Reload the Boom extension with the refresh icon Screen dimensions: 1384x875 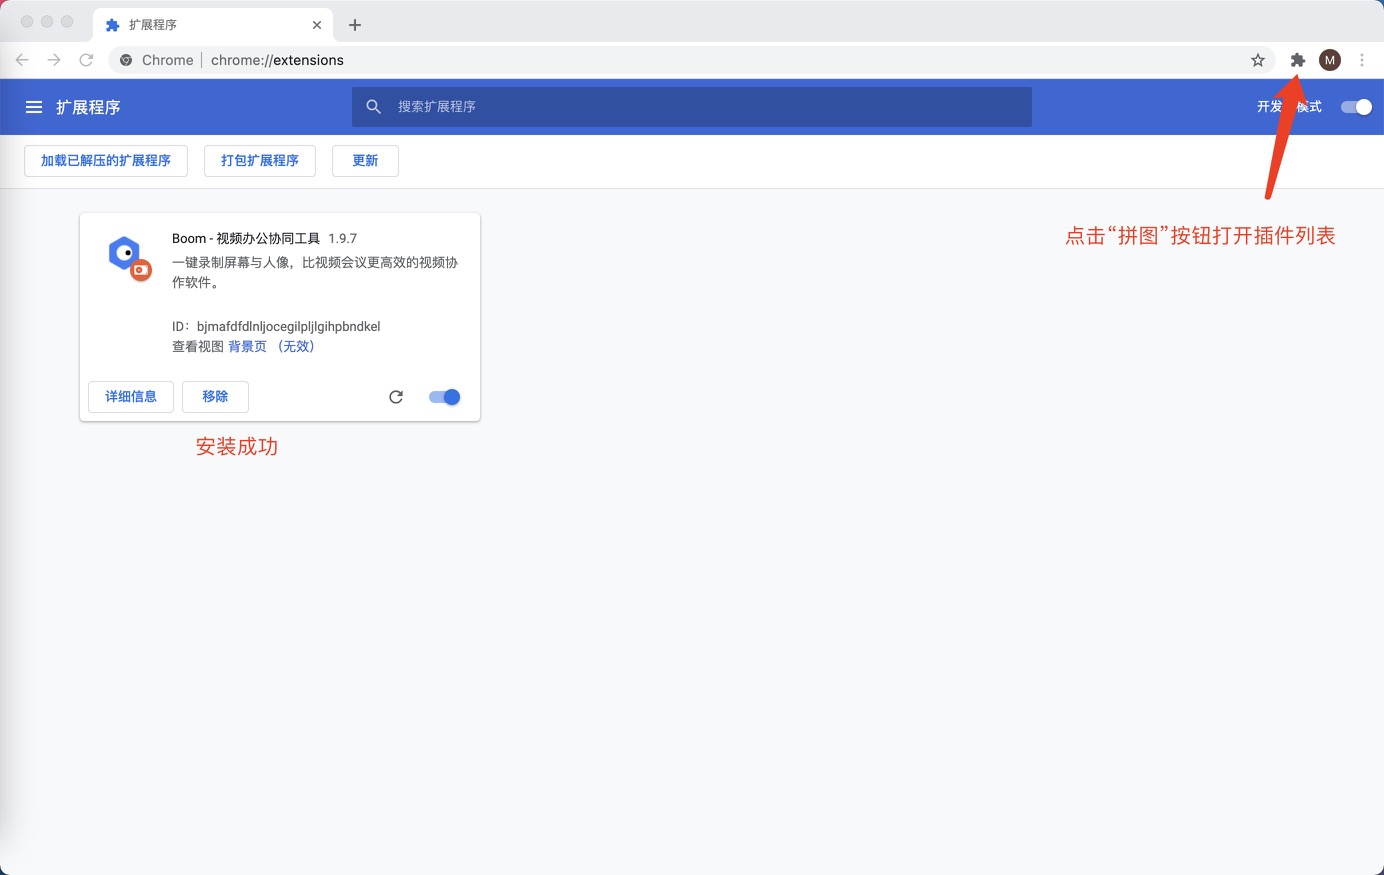tap(395, 396)
